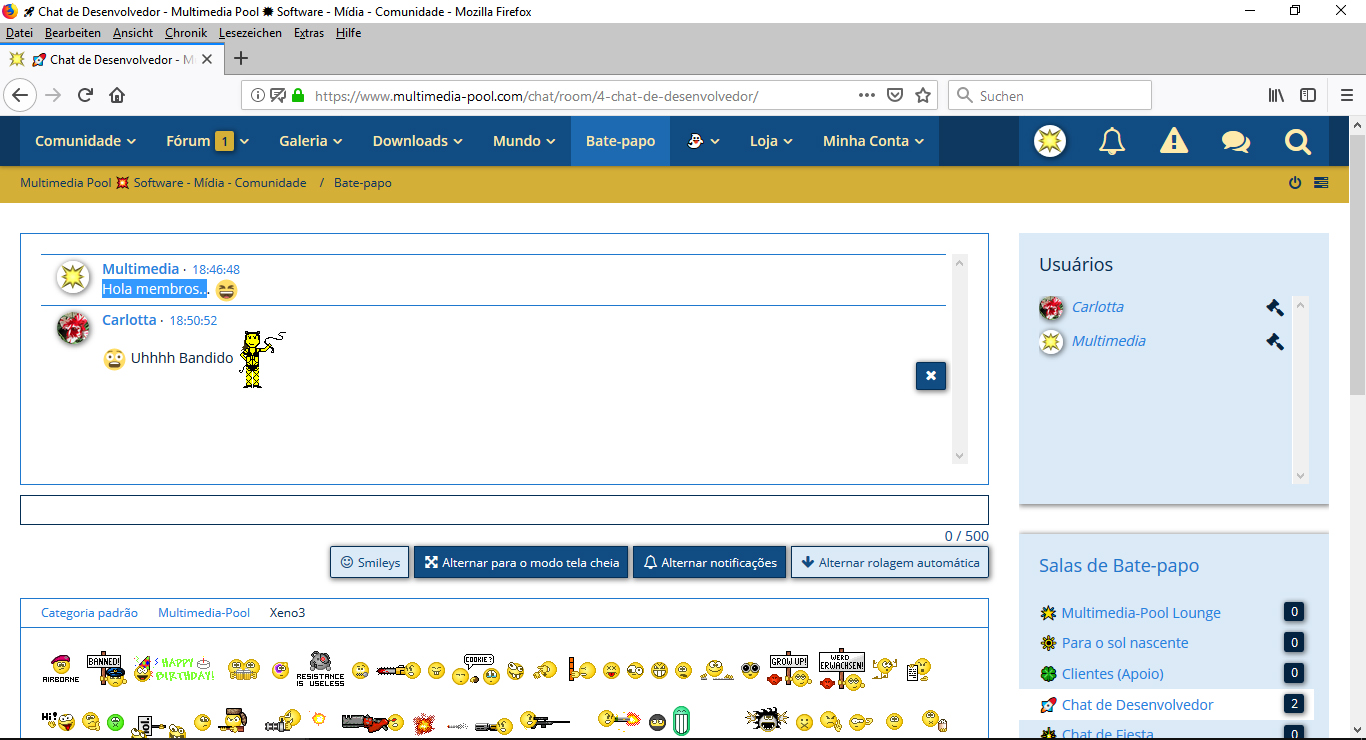
Task: Open the Multimedia-Pool Lounge chat room
Action: tap(1140, 613)
